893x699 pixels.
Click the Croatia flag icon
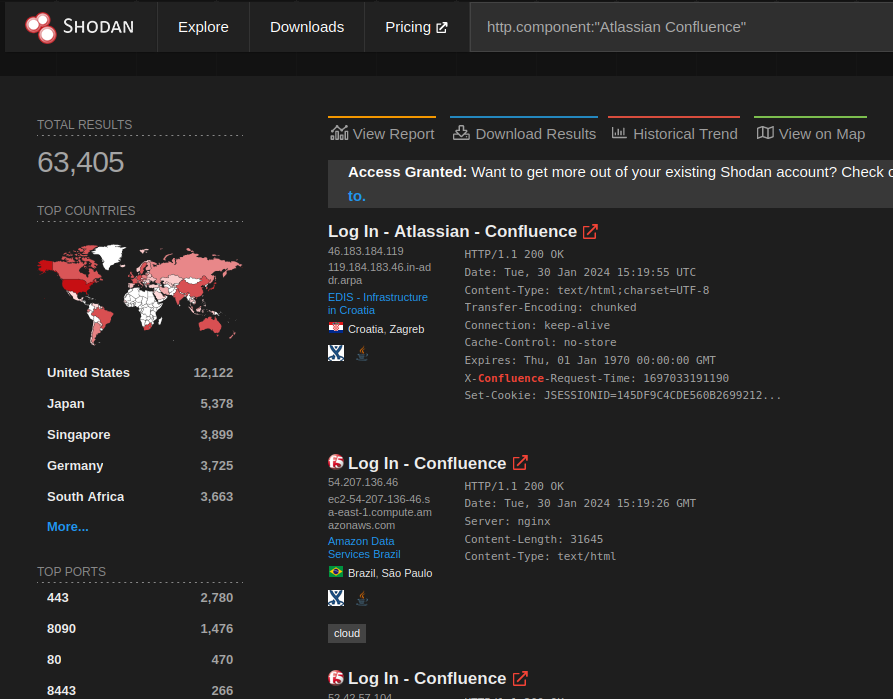tap(336, 328)
